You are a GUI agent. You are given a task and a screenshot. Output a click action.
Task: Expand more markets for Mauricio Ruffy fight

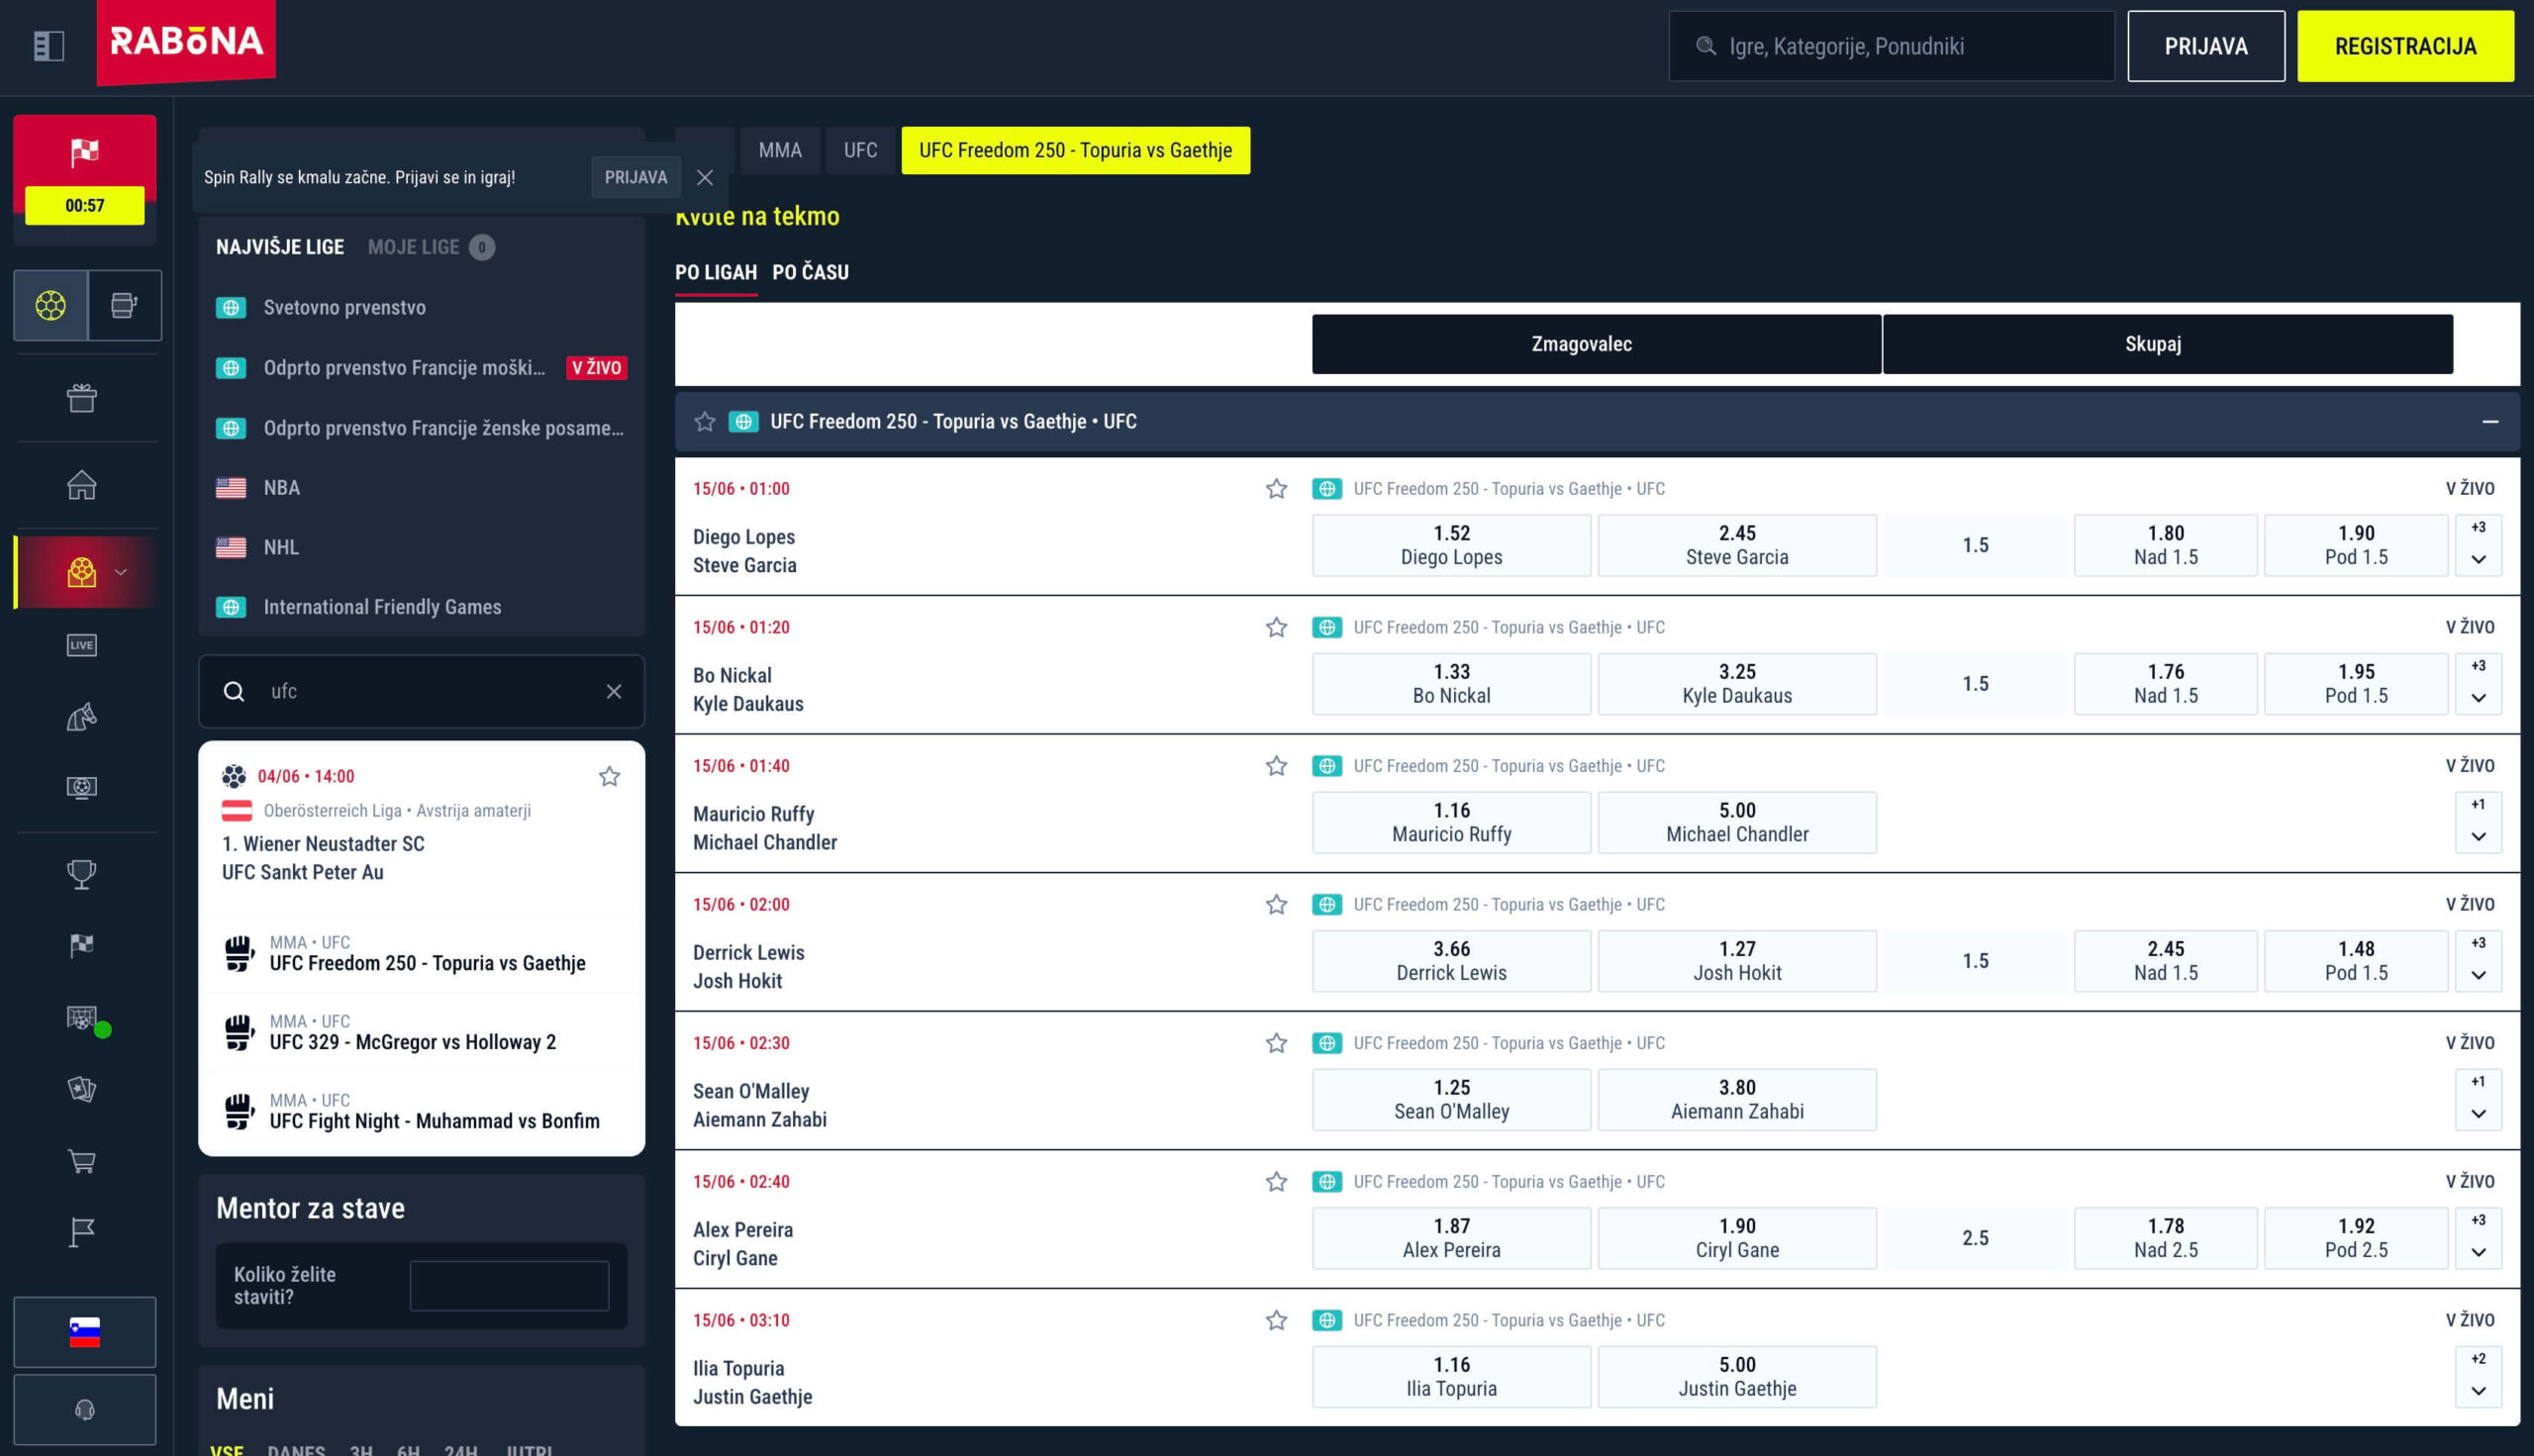pos(2478,823)
